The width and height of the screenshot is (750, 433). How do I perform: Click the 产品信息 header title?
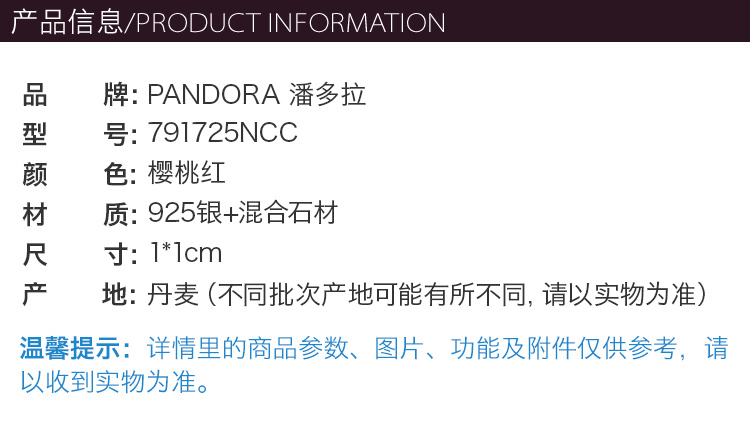[x=67, y=22]
